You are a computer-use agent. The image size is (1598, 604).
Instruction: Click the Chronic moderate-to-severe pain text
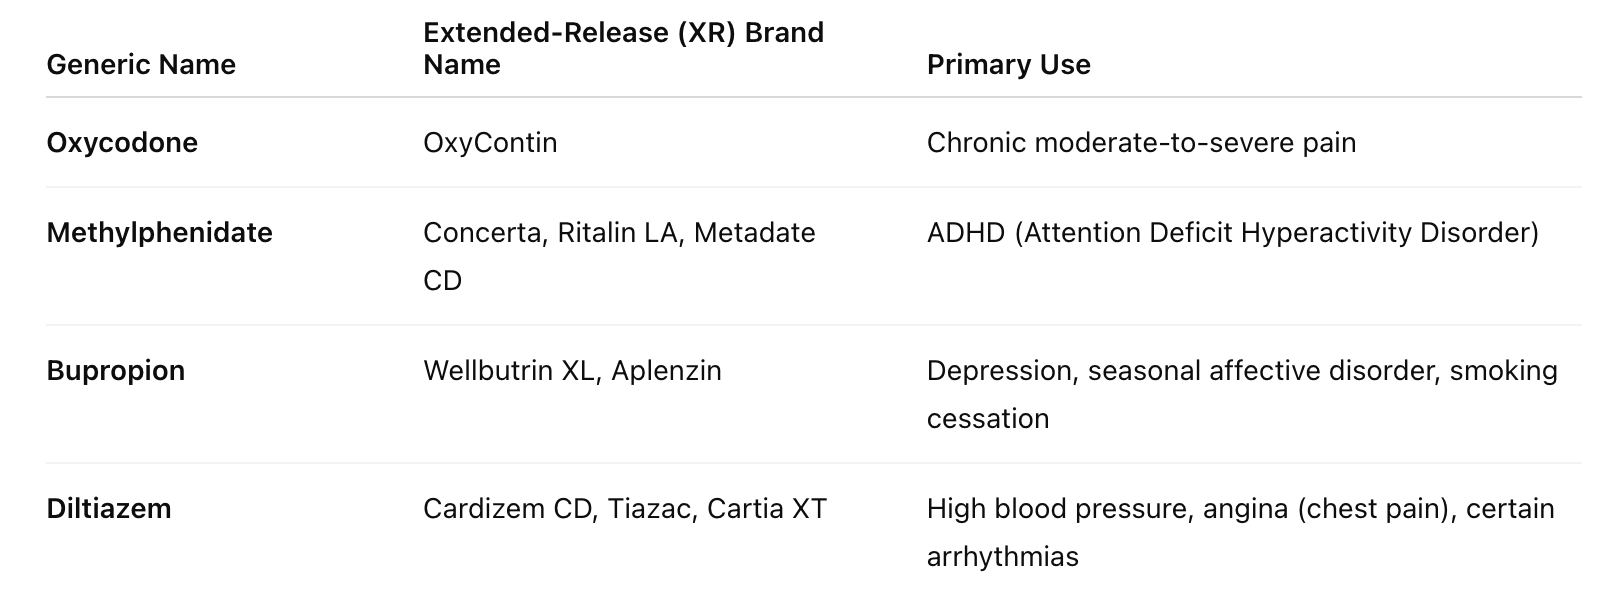[x=1141, y=143]
